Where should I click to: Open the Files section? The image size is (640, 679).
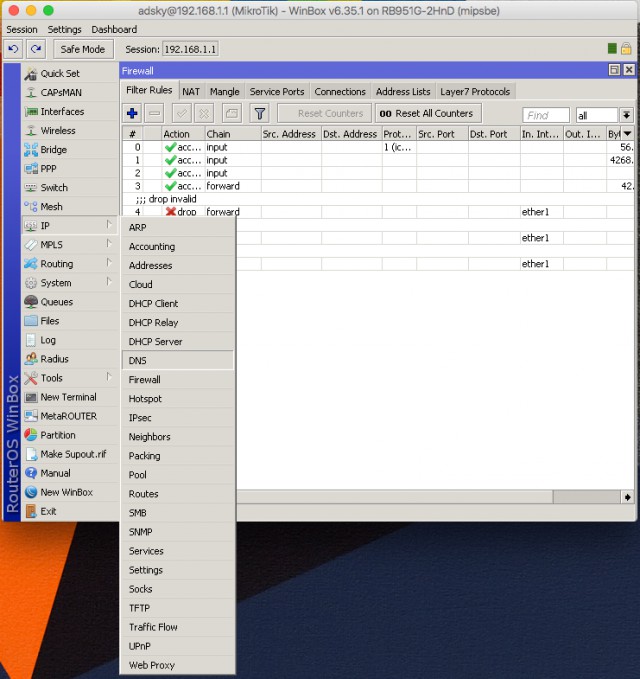[x=70, y=321]
